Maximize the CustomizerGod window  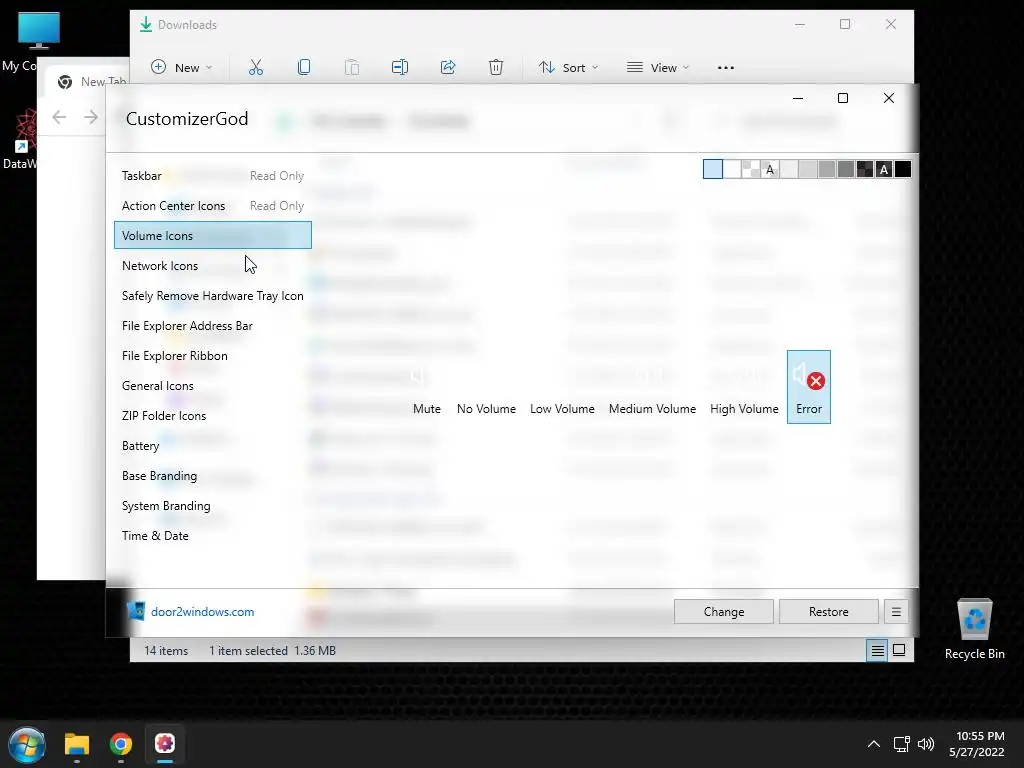coord(843,98)
